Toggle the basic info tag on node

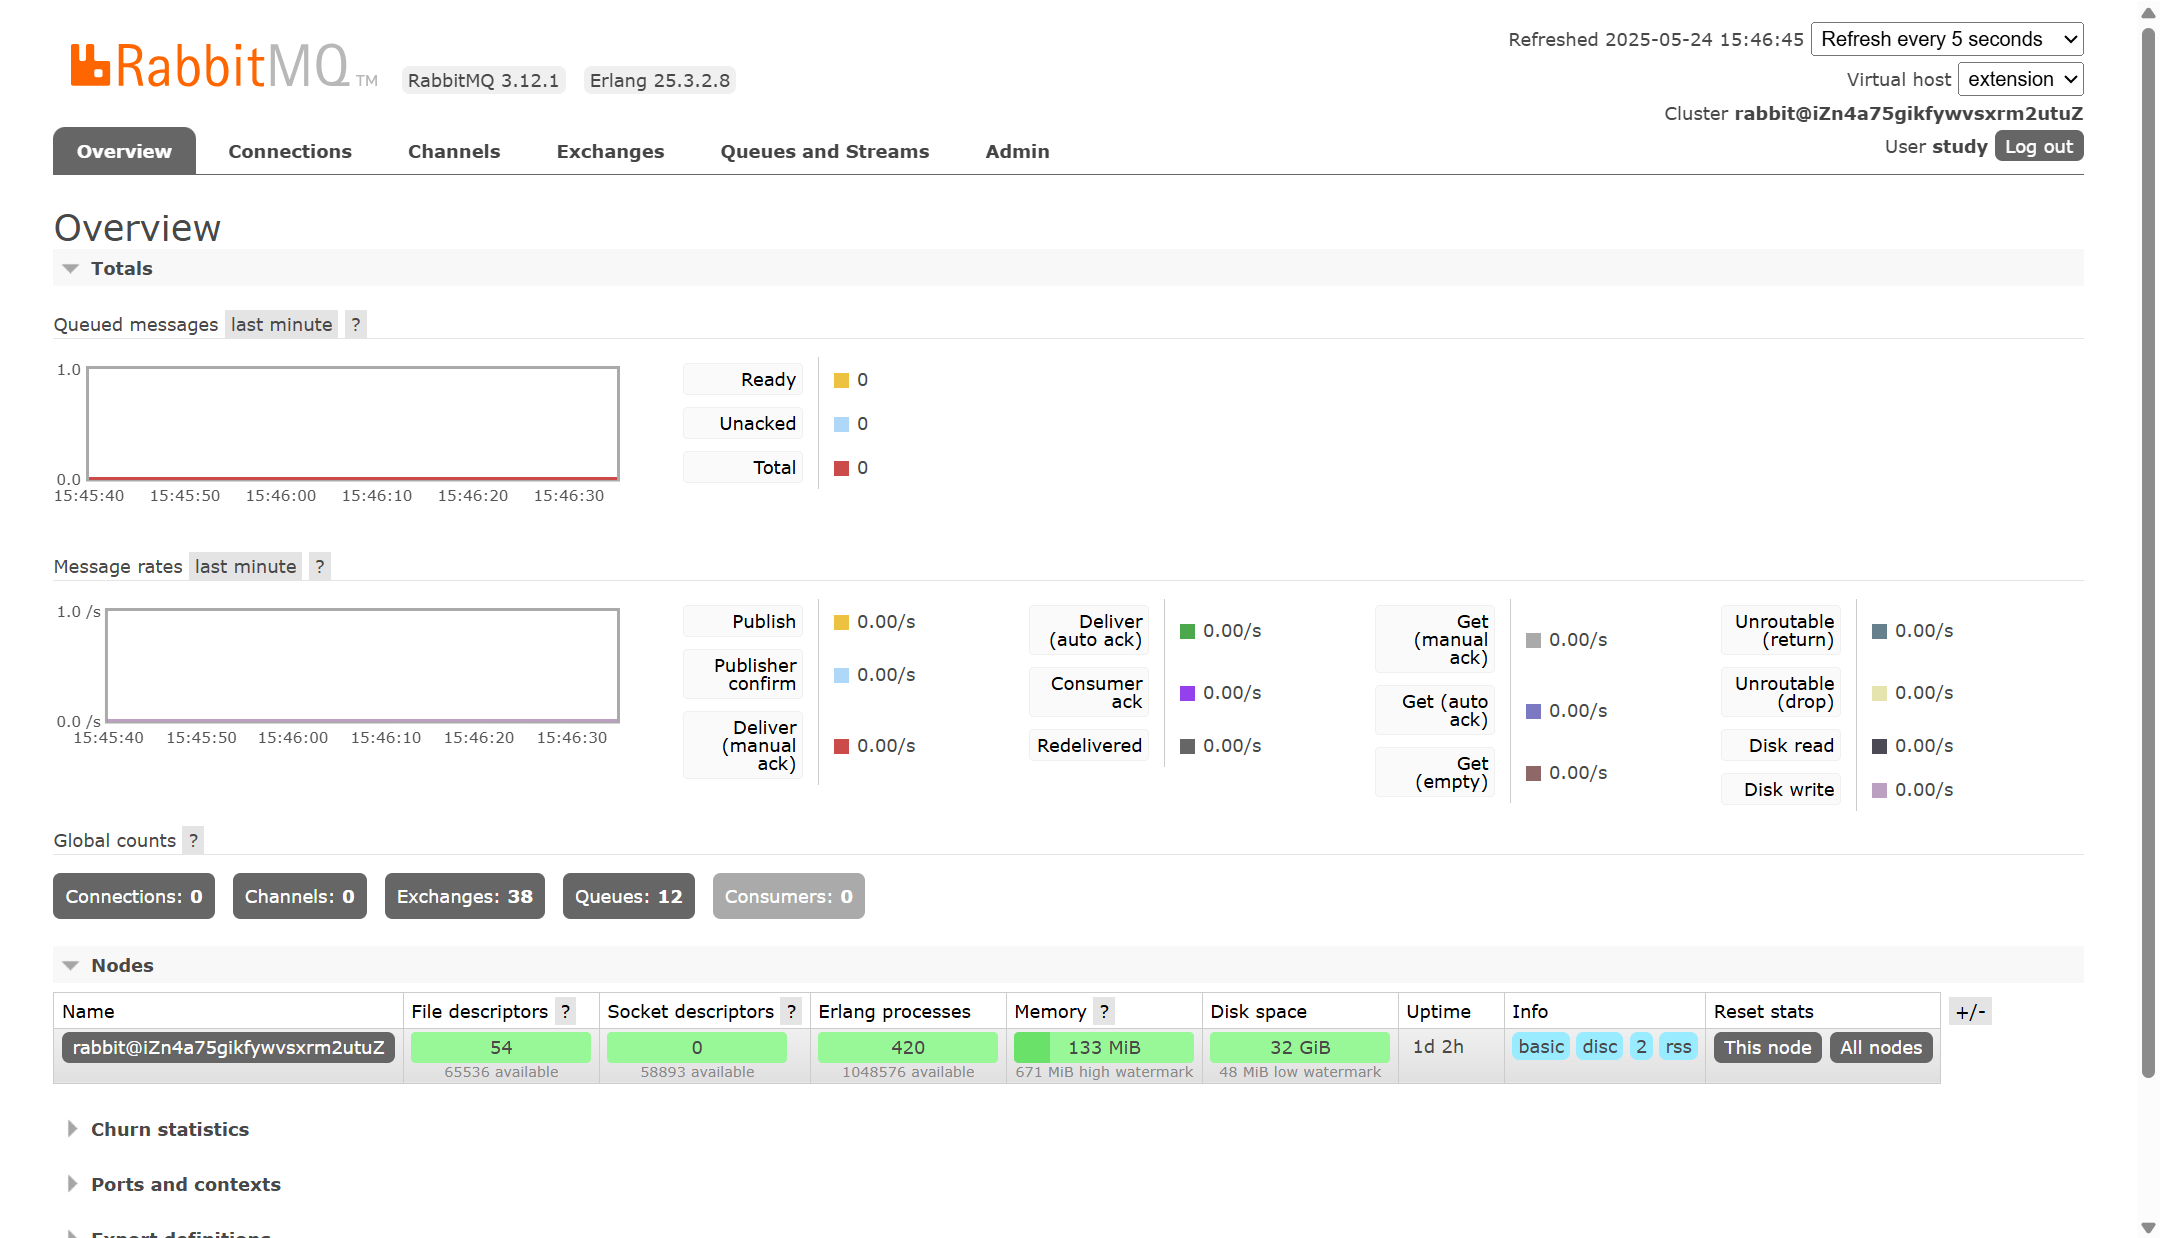point(1540,1047)
